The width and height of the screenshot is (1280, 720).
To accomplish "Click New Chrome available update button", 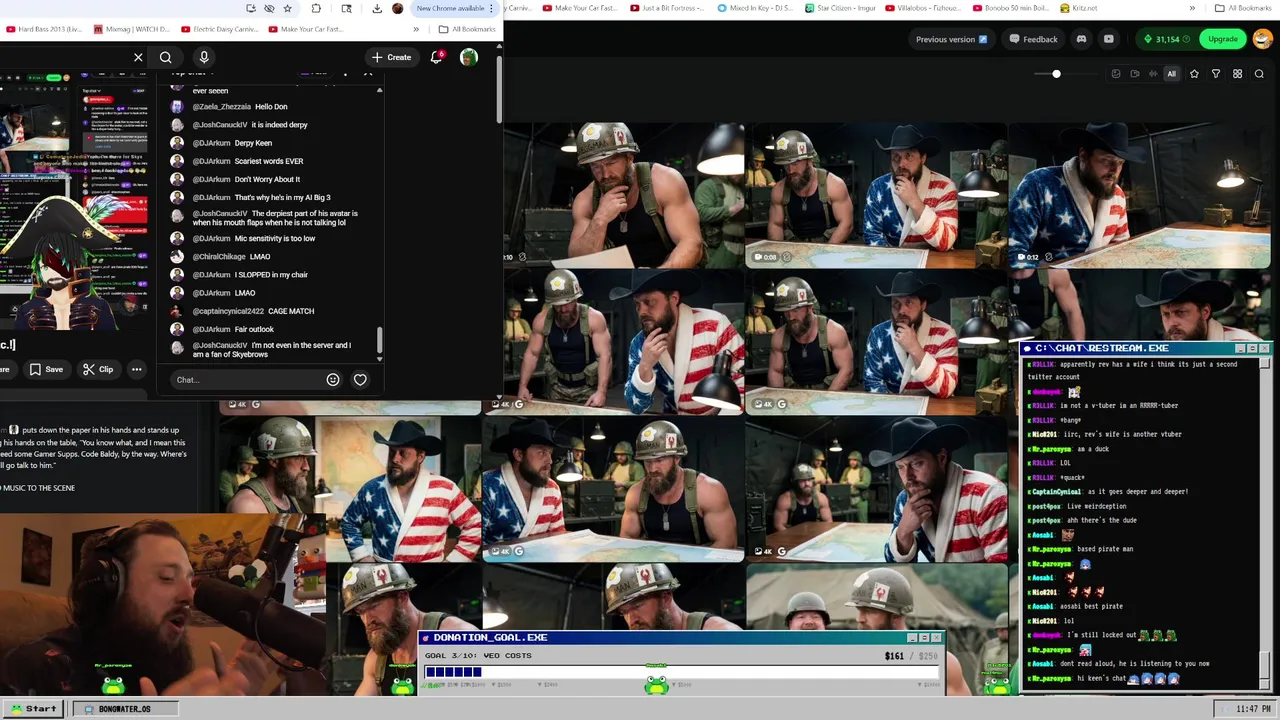I will (455, 8).
